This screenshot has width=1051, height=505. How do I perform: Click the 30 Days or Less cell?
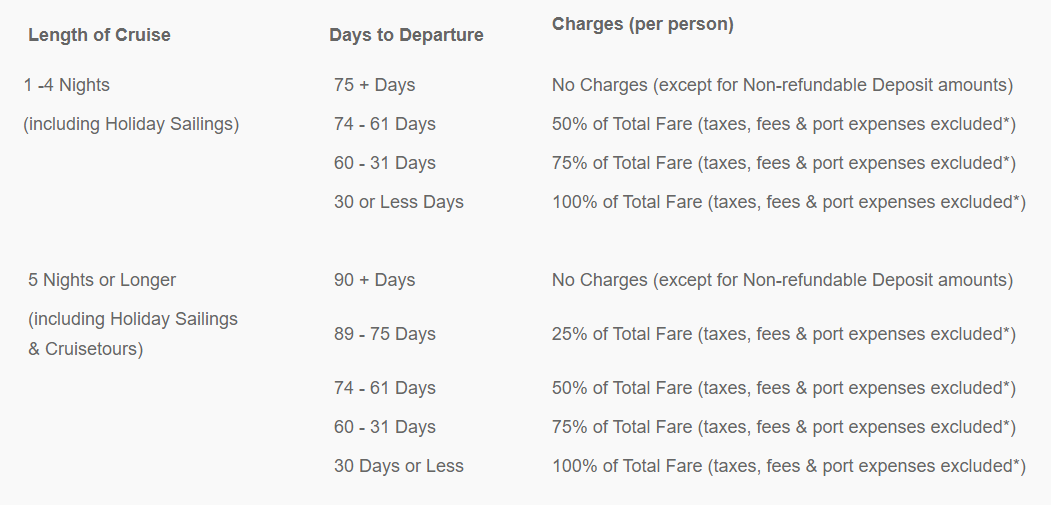(x=399, y=466)
